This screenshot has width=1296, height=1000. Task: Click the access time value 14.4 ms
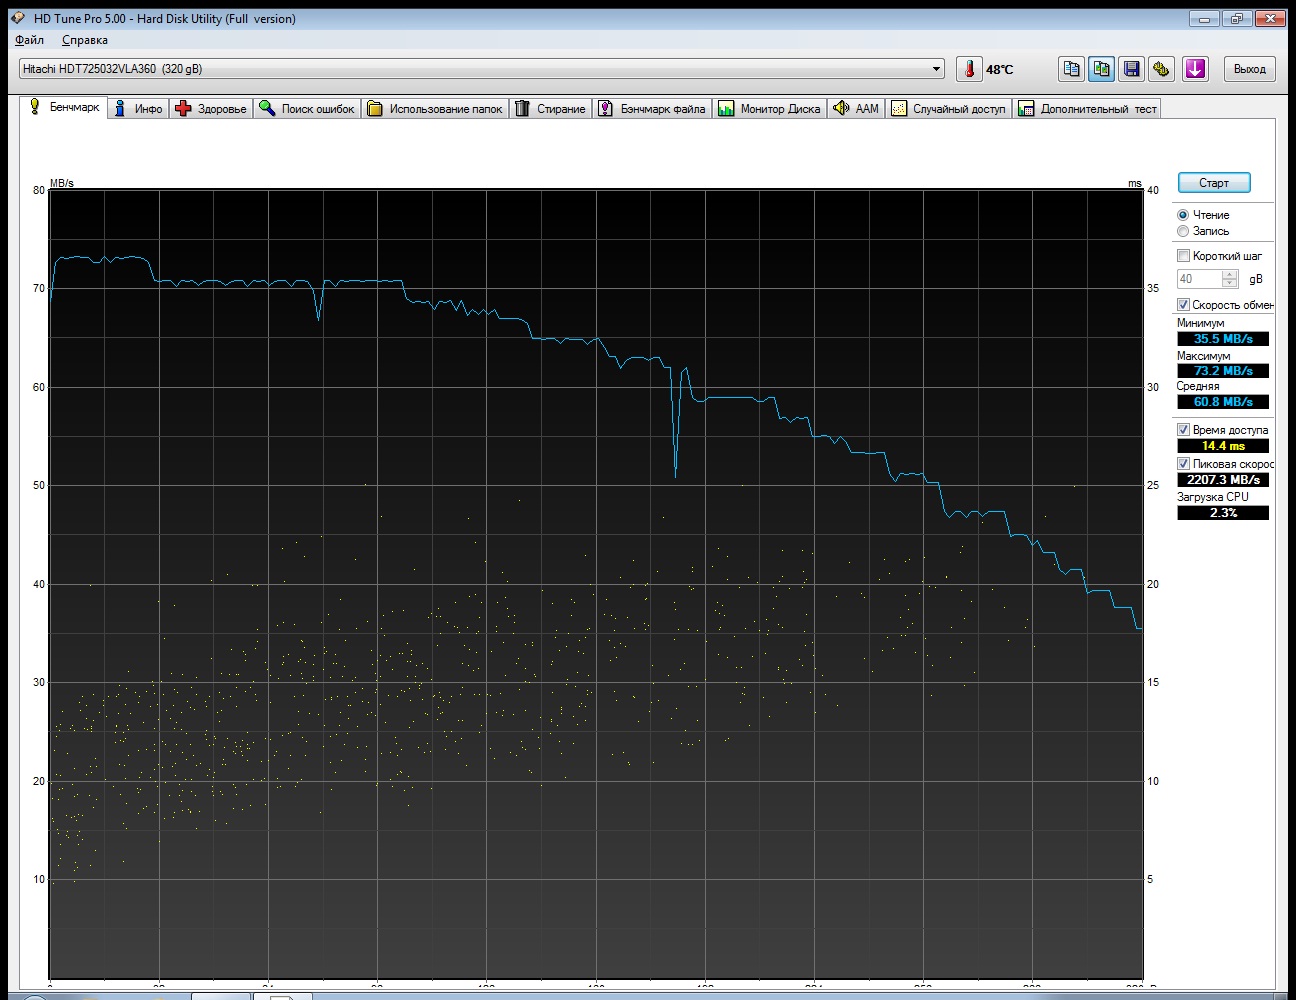point(1223,446)
